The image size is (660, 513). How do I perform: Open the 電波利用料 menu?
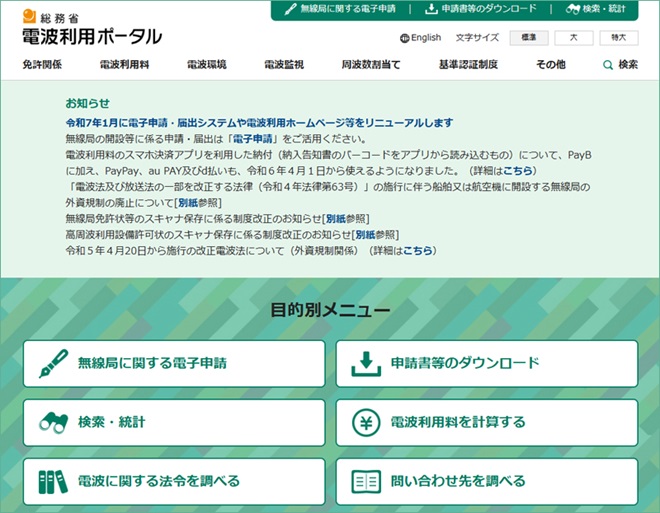[124, 65]
